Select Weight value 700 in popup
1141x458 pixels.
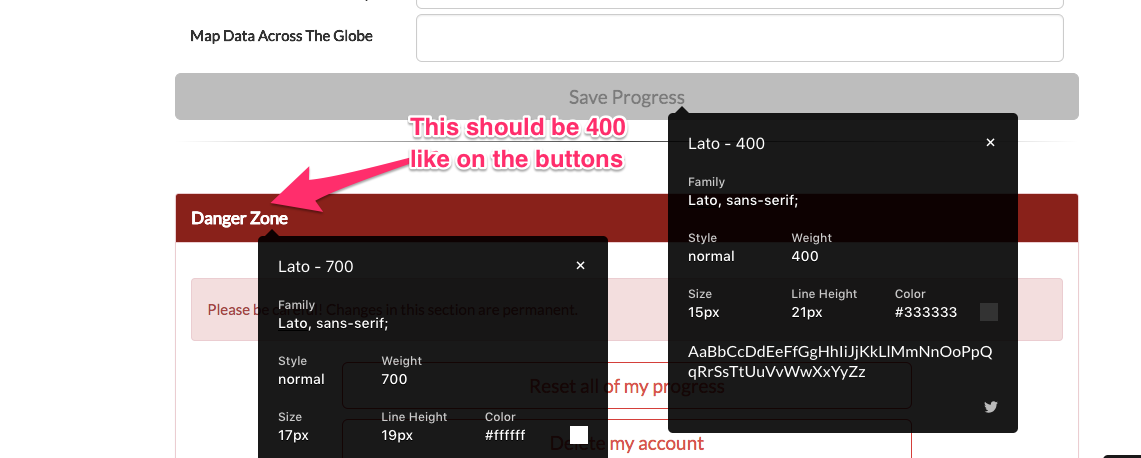pos(394,379)
